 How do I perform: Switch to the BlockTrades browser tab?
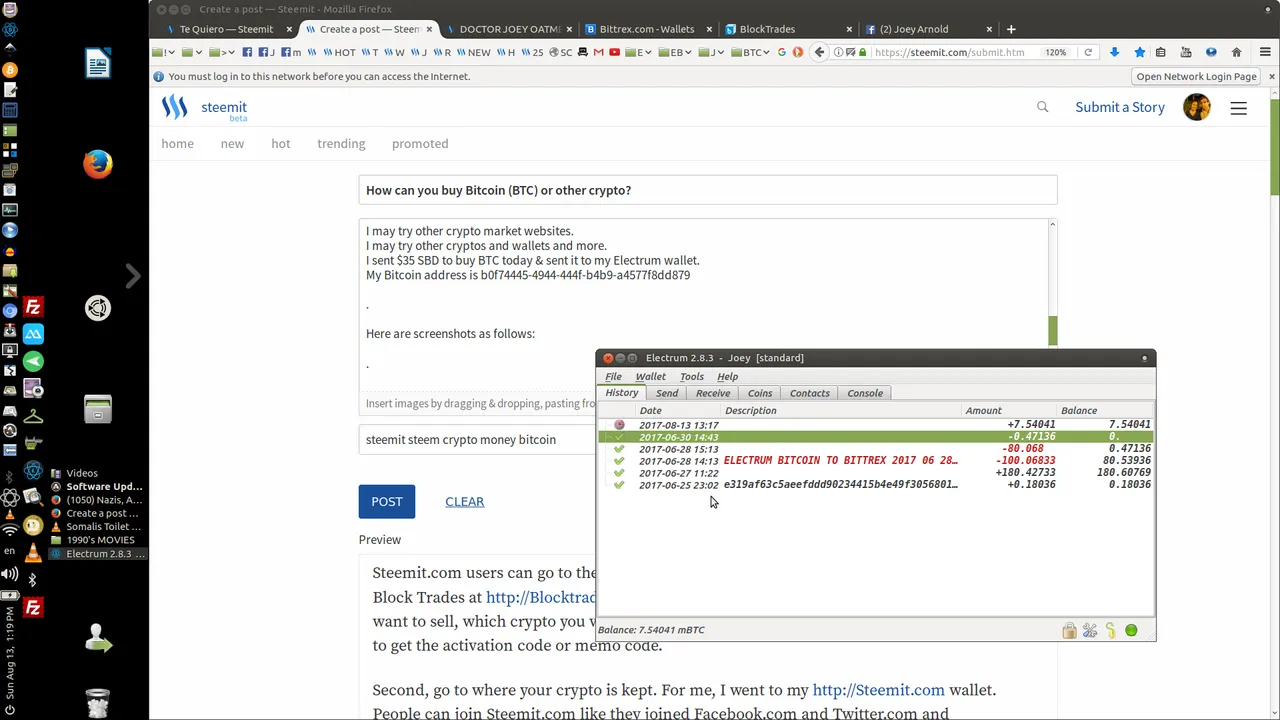click(x=767, y=29)
